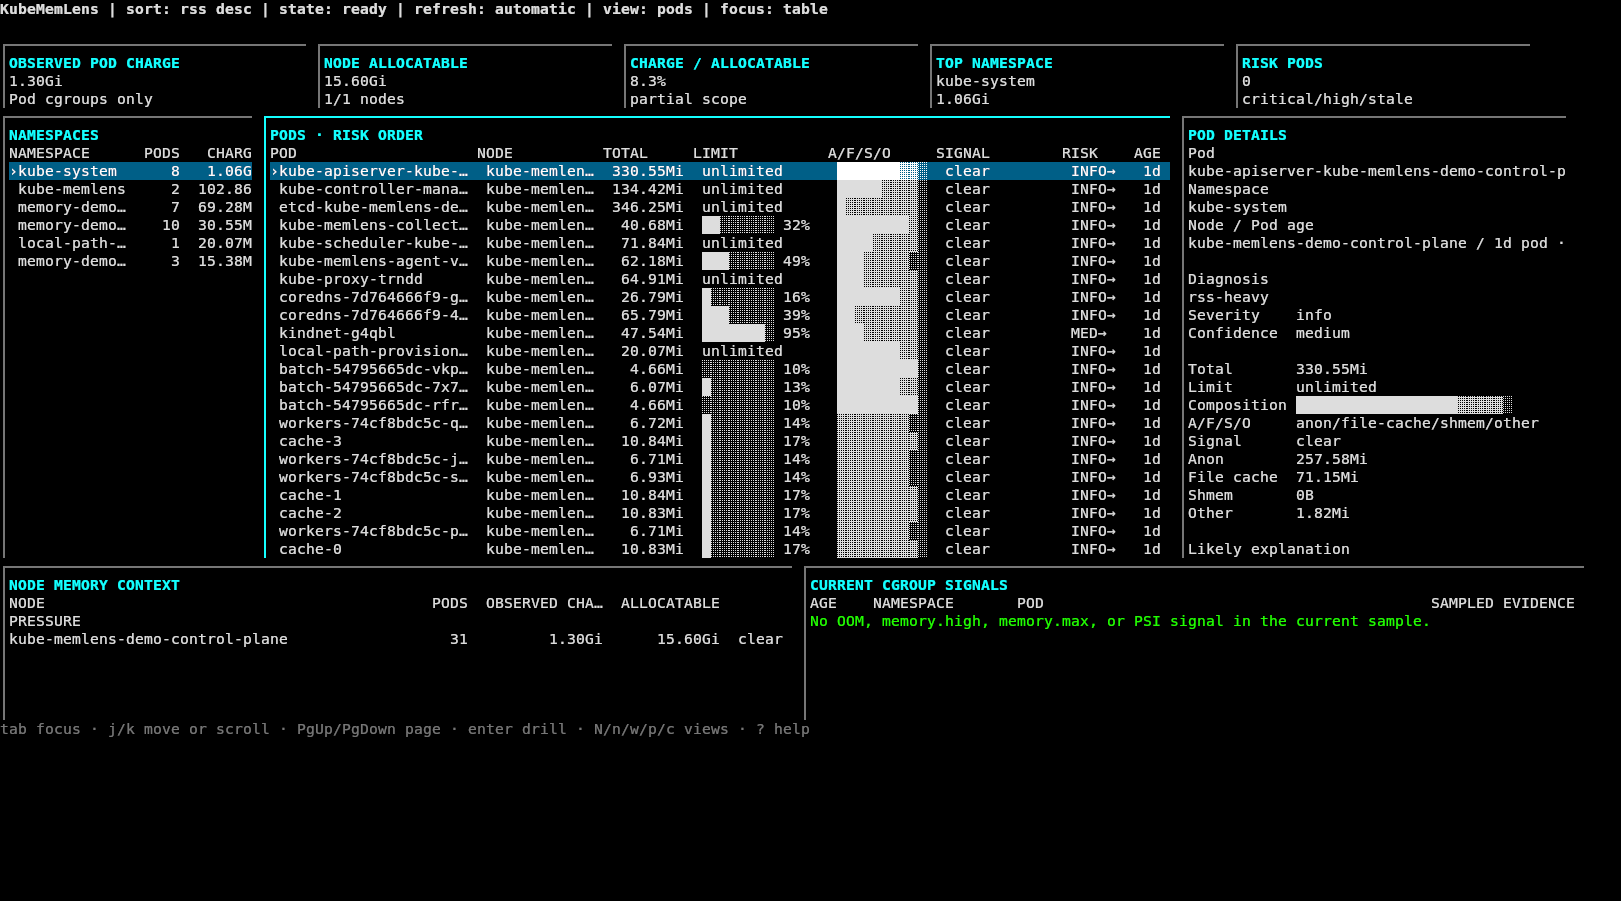Viewport: 1621px width, 901px height.
Task: Select the kube-scheduler pod row
Action: click(x=719, y=243)
